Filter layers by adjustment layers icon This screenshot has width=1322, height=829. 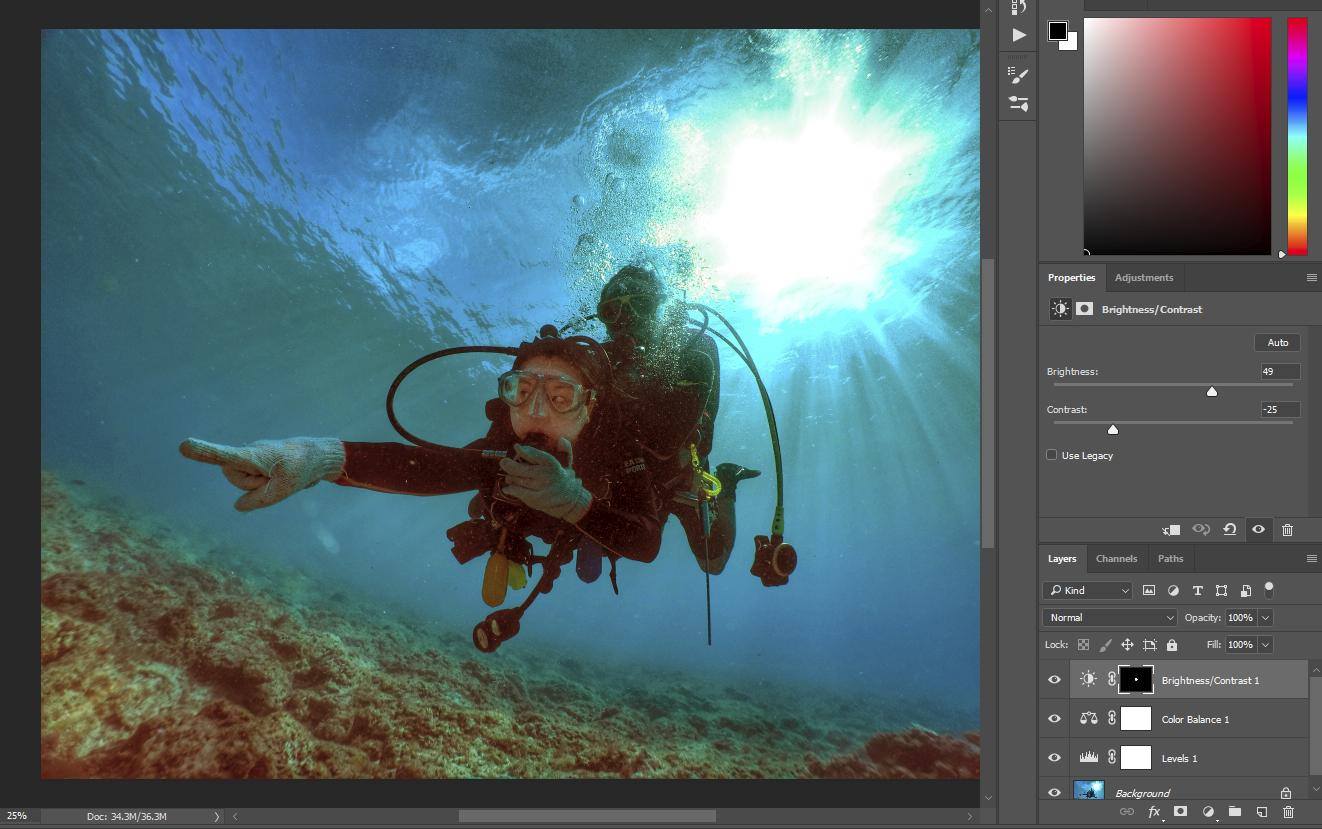(1173, 591)
